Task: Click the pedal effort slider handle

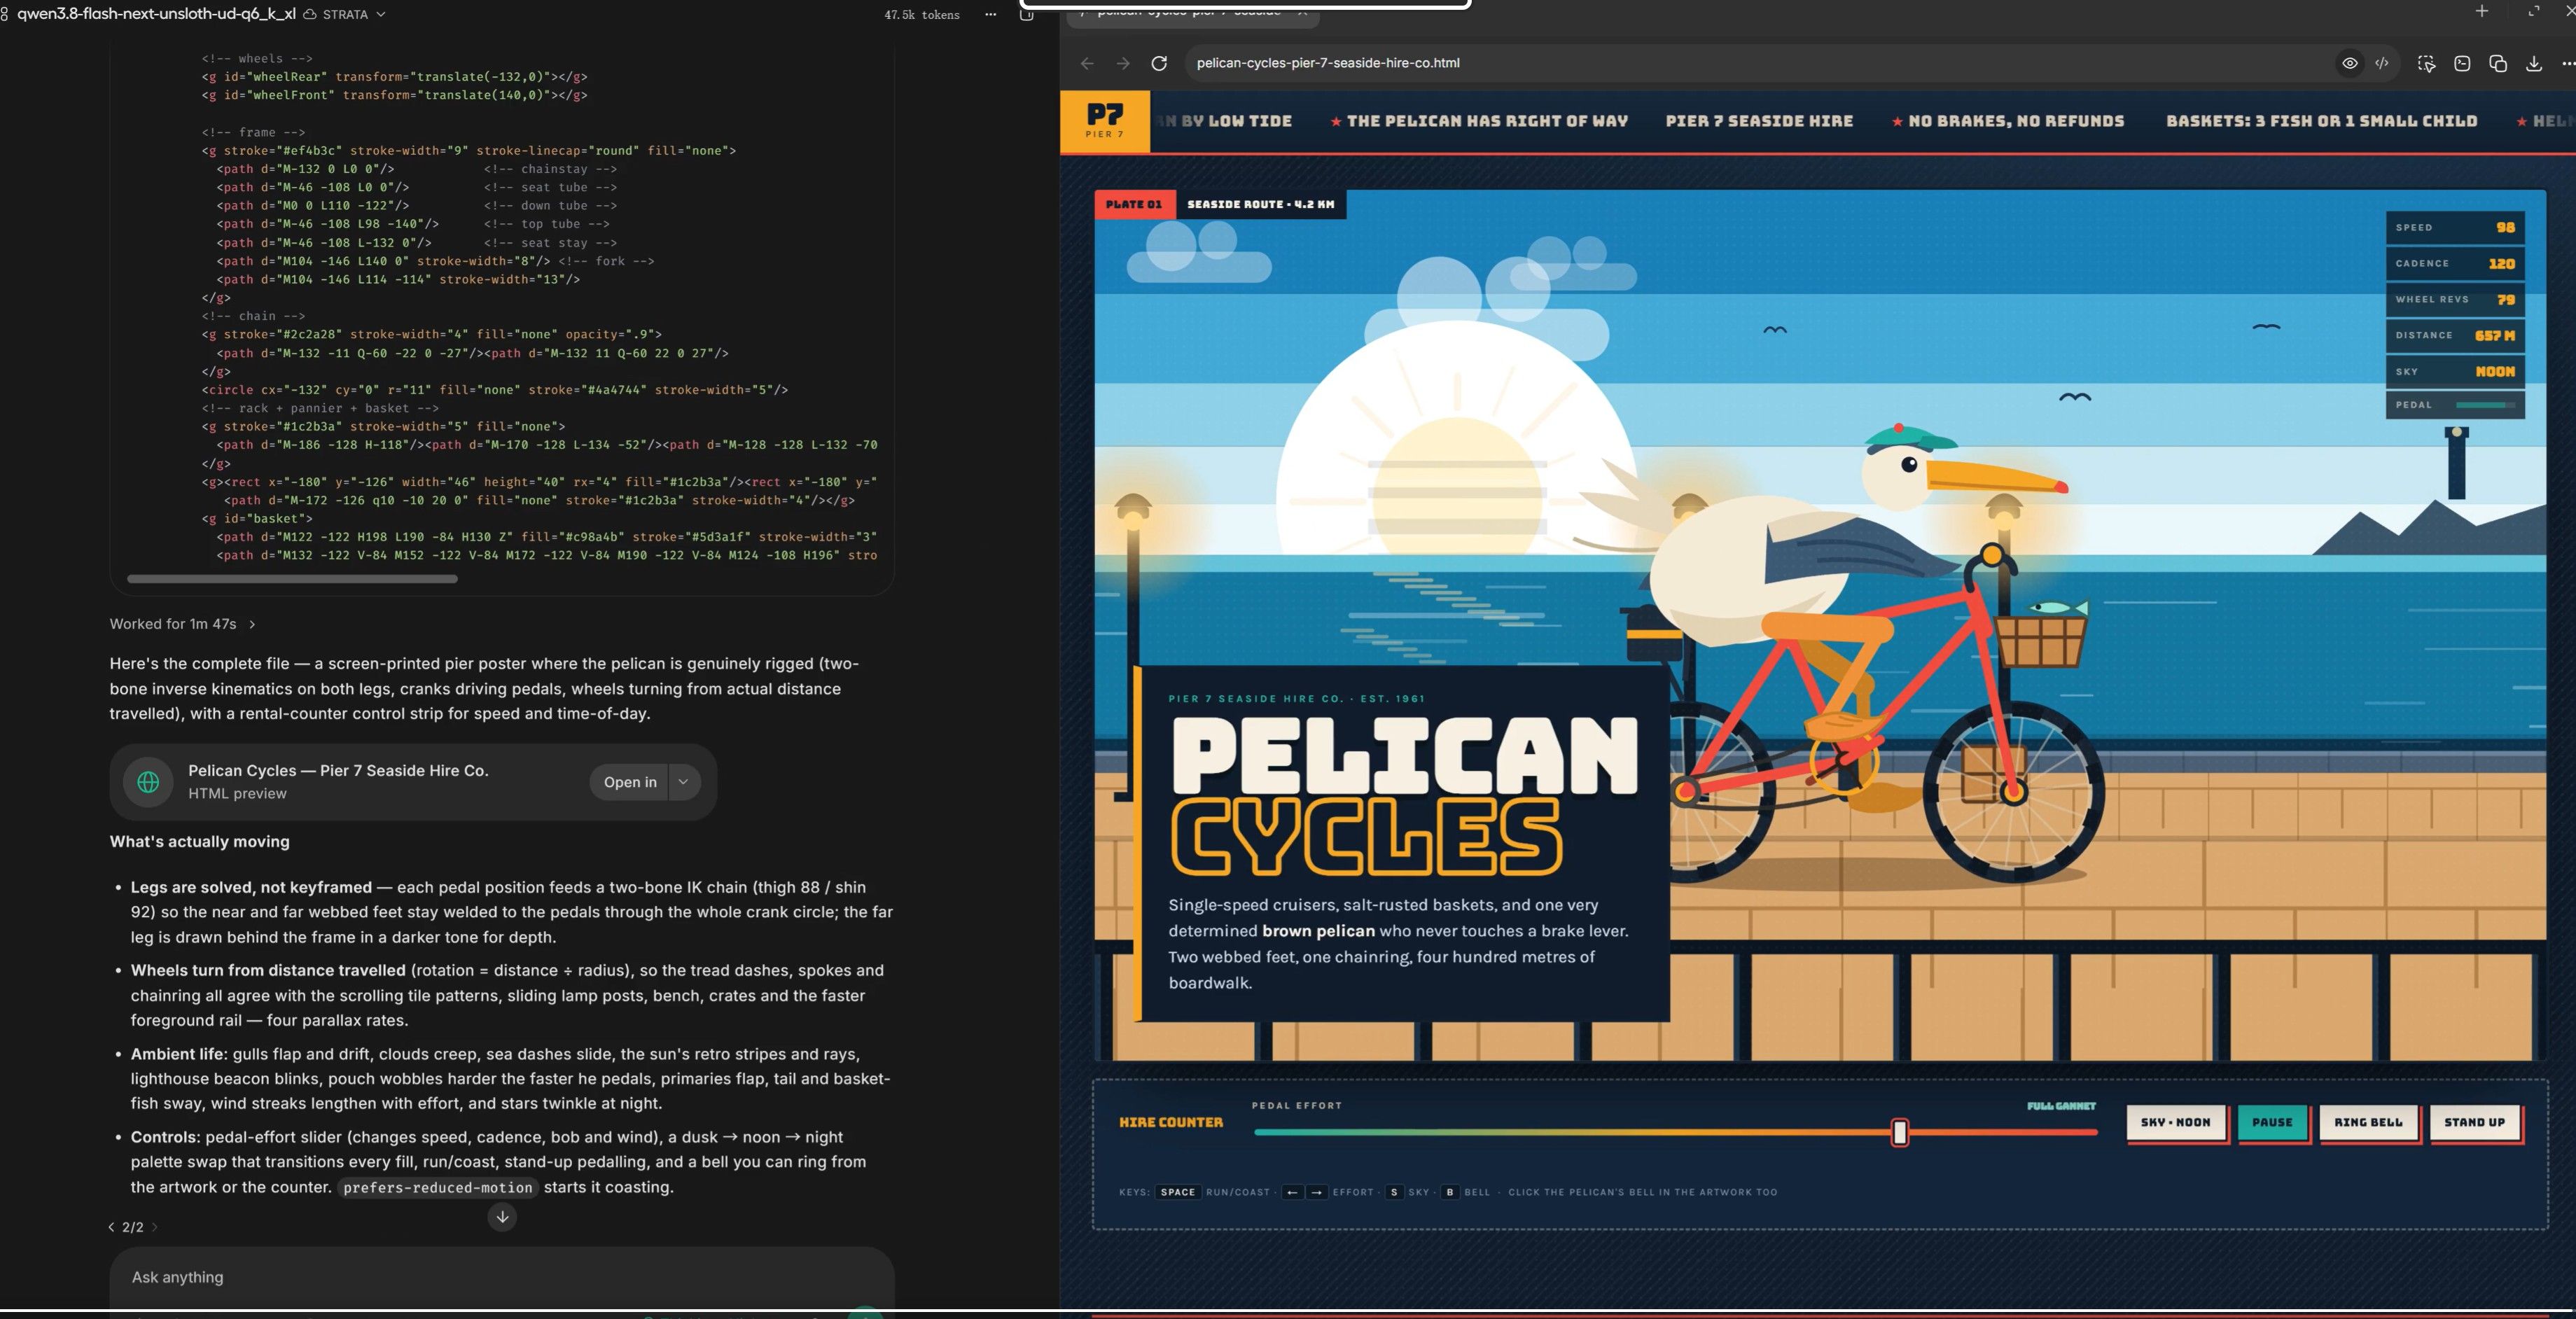Action: [1900, 1132]
